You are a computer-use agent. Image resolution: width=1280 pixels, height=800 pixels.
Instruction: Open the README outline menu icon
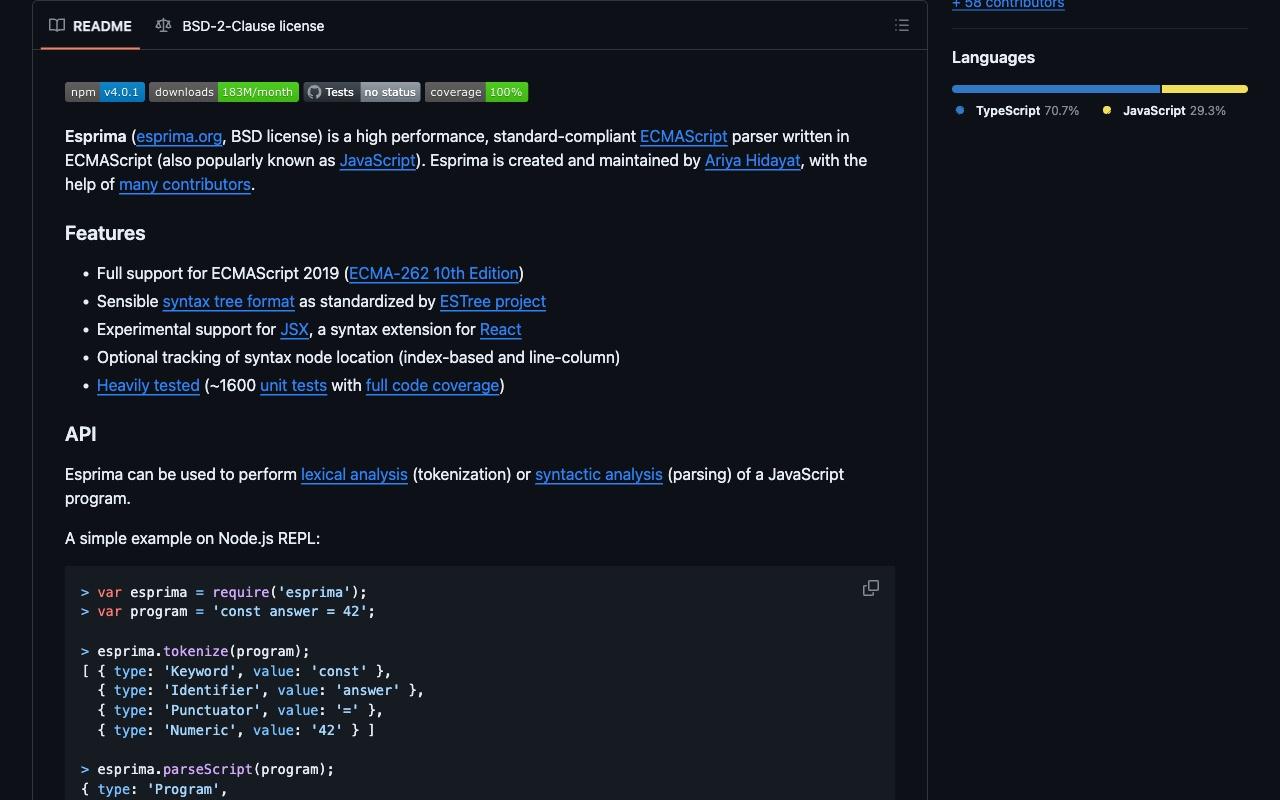[x=902, y=26]
